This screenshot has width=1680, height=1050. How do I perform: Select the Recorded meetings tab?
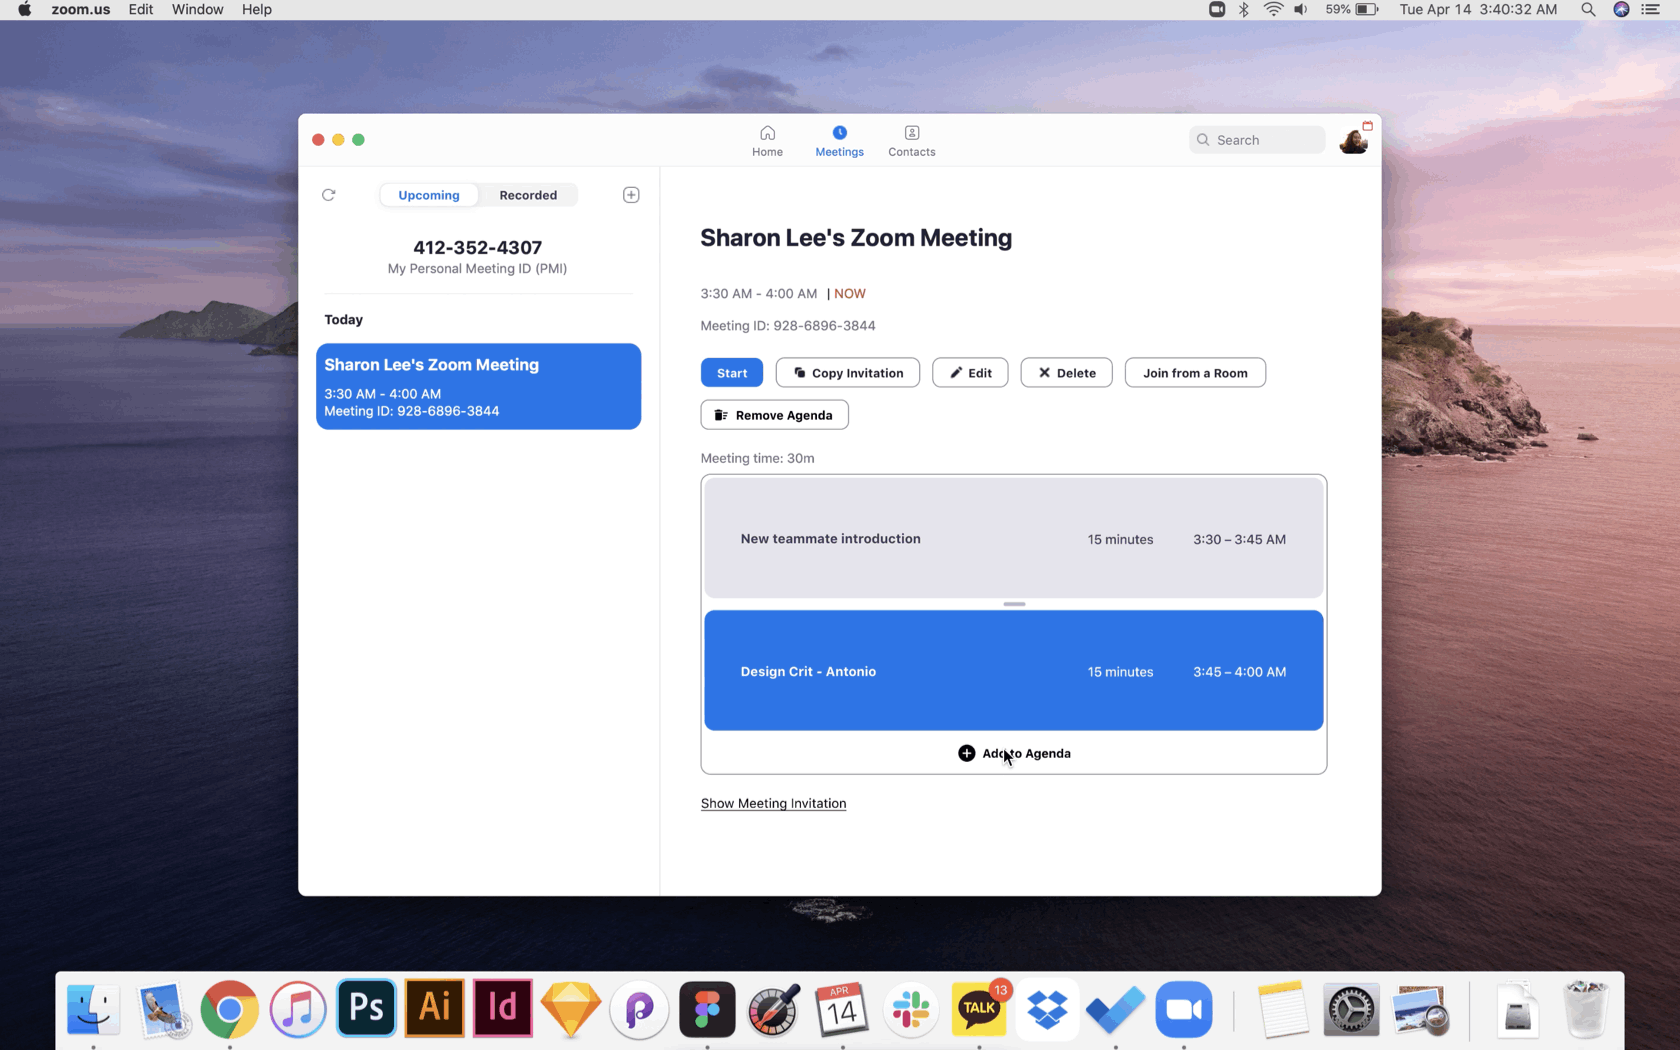(x=528, y=195)
